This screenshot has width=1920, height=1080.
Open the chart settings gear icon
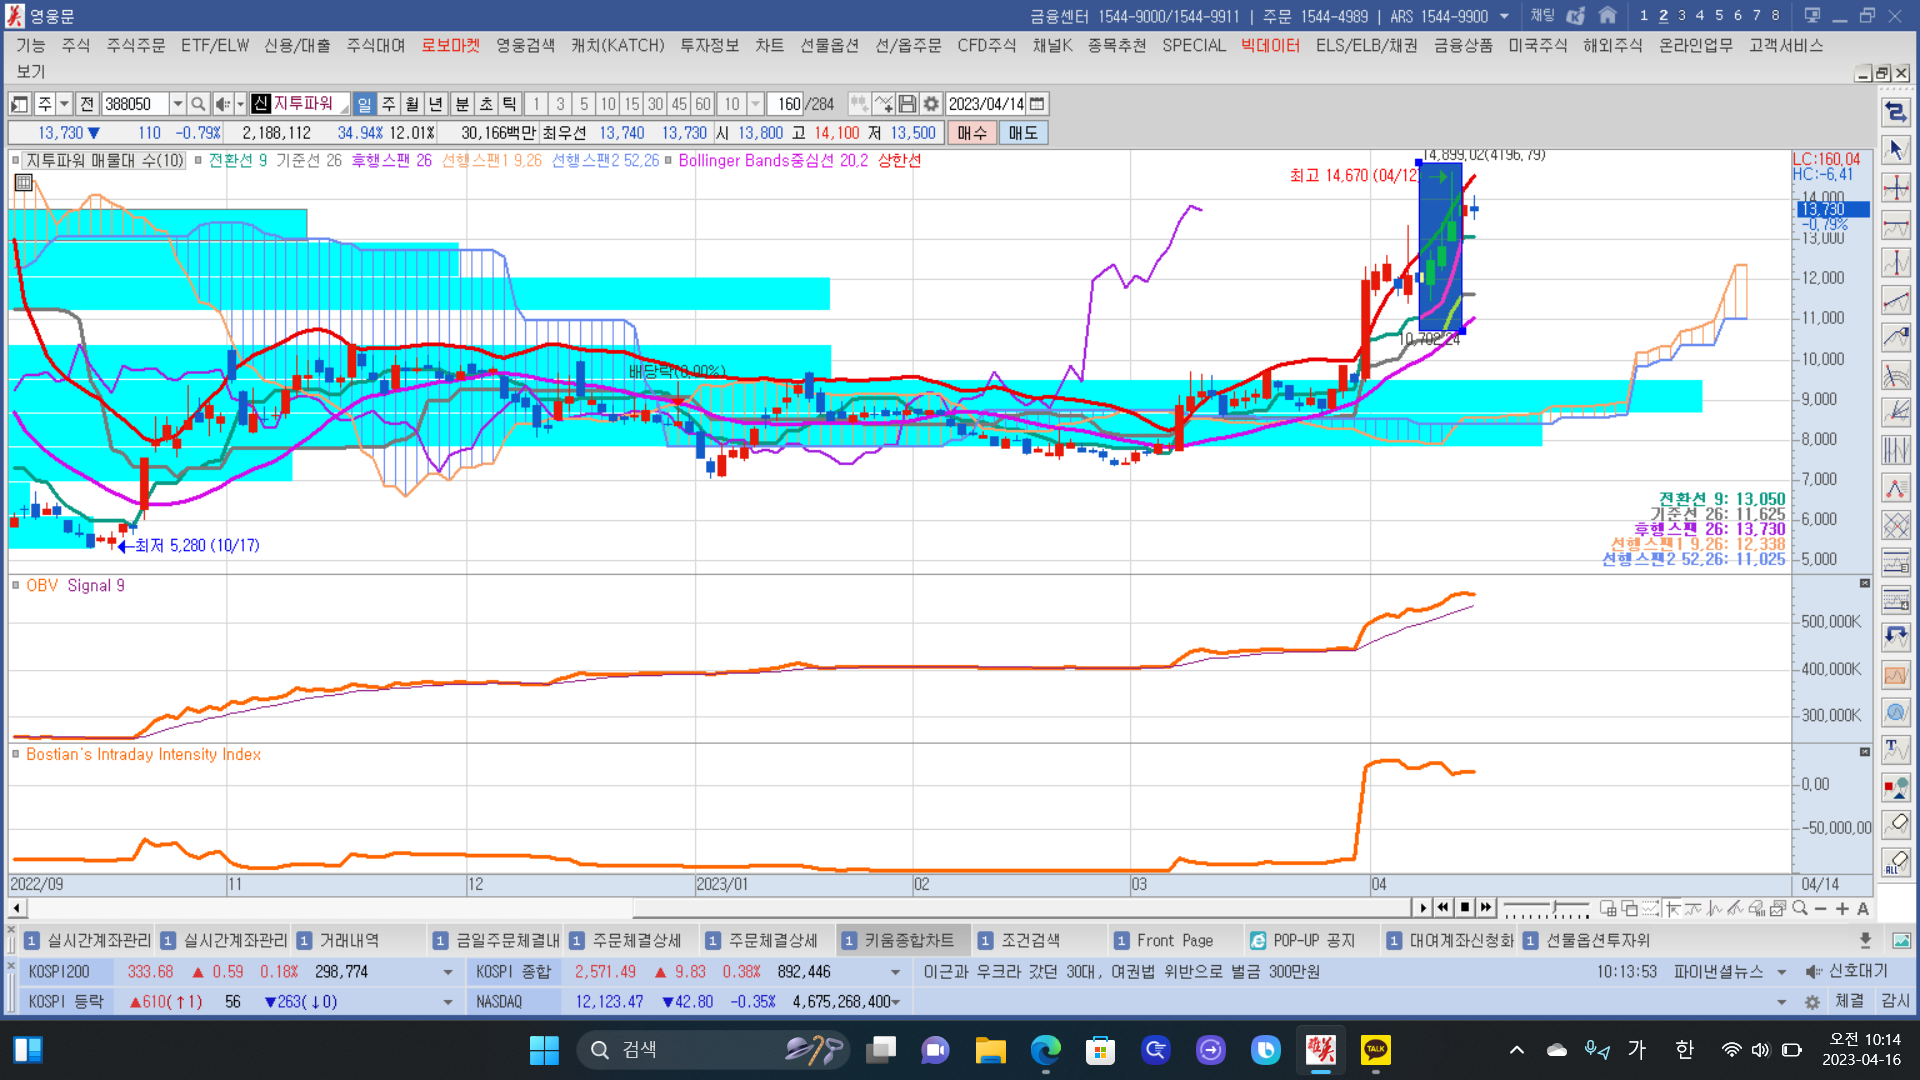931,104
